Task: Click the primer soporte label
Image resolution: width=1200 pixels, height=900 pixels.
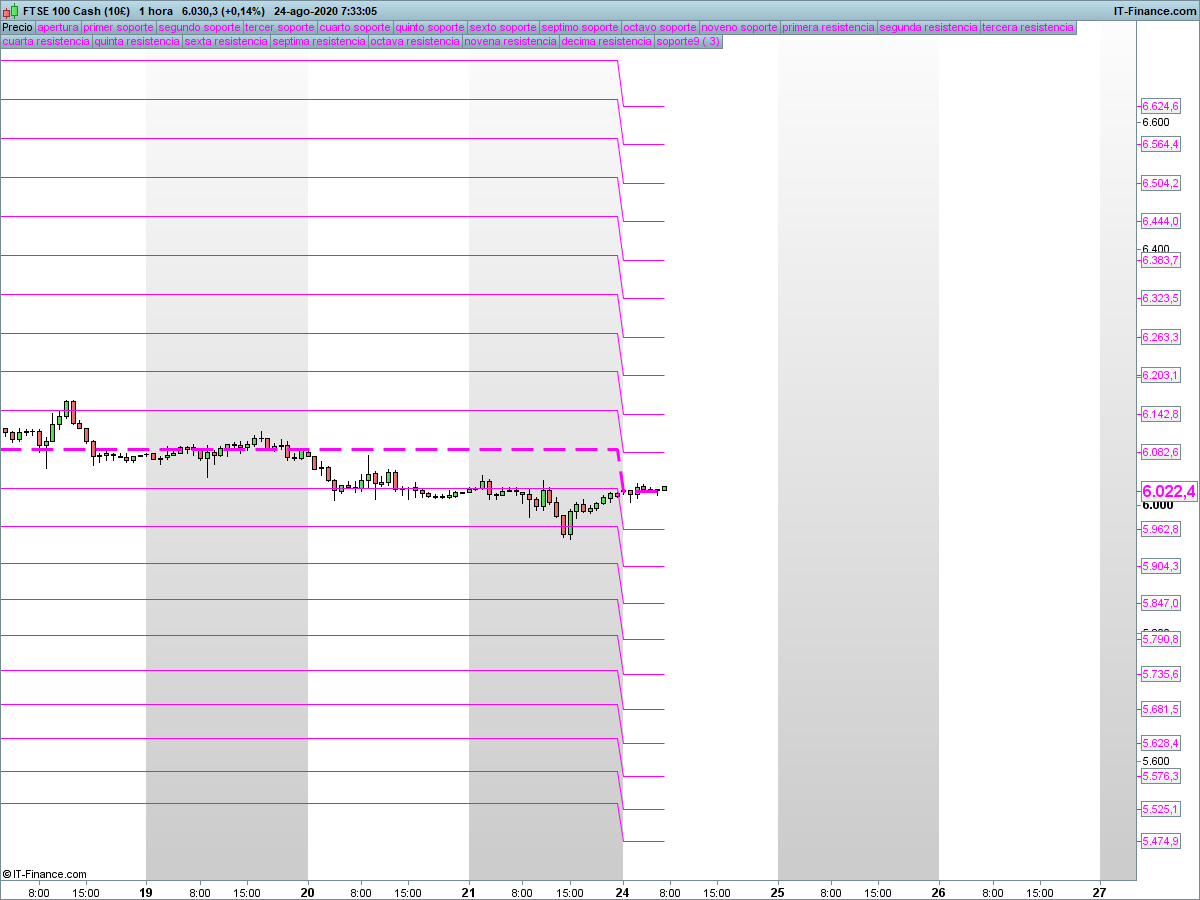Action: click(x=118, y=28)
